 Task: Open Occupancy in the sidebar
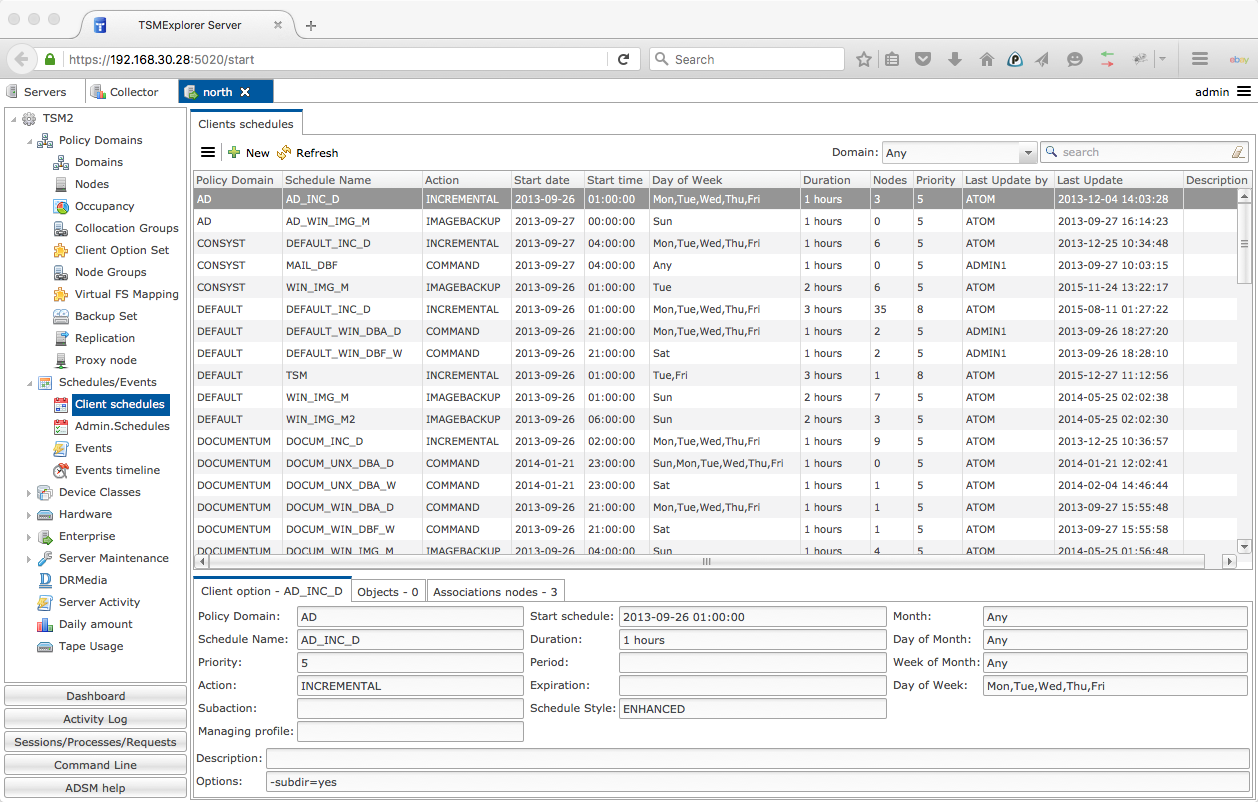point(104,206)
